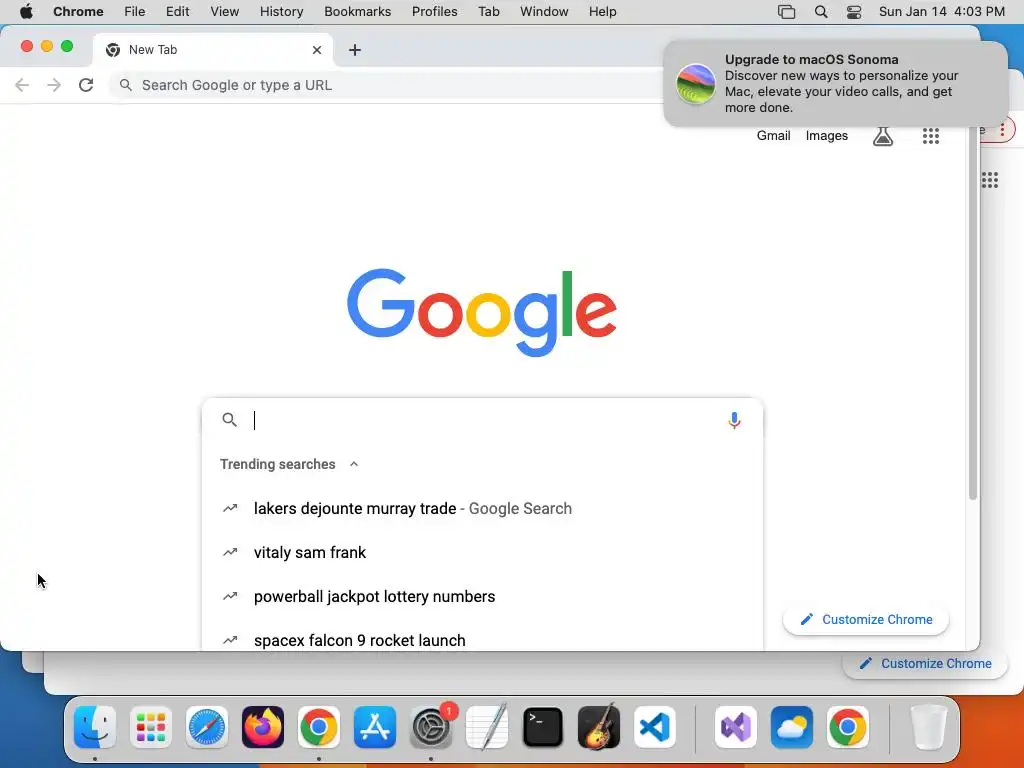Click the screen mirroring icon in menu bar
Image resolution: width=1024 pixels, height=768 pixels.
click(786, 12)
